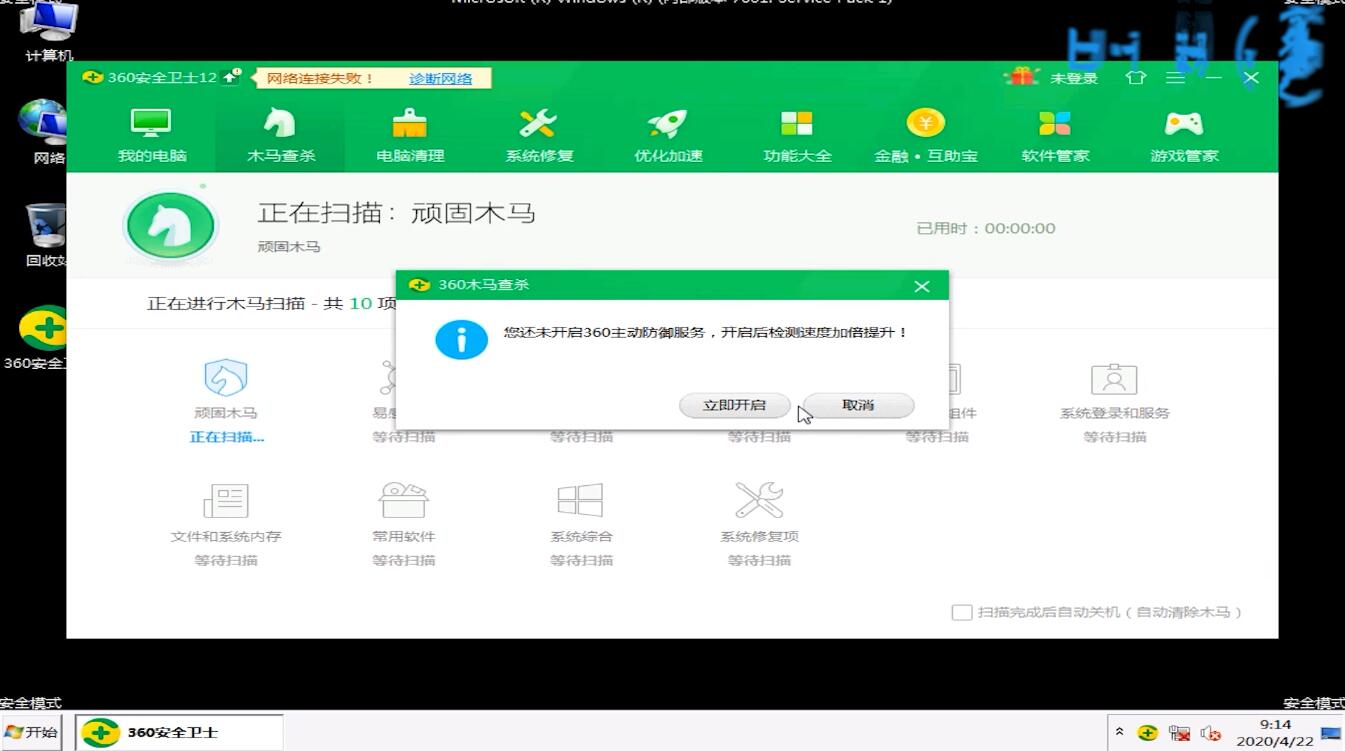This screenshot has height=751, width=1345.
Task: Click the large green horse scan logo
Action: pos(171,227)
